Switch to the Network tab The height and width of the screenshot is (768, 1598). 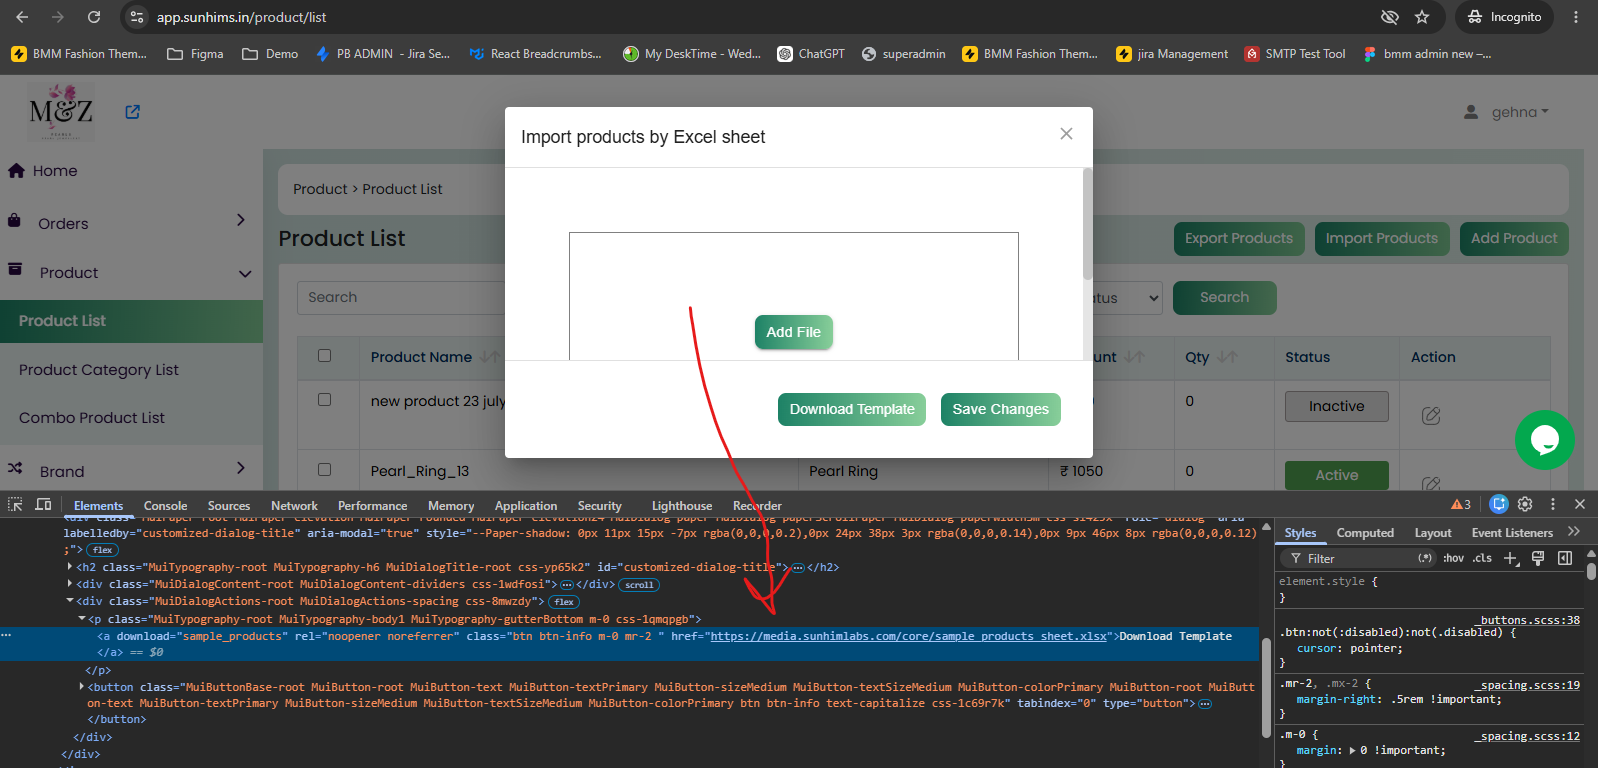[x=294, y=506]
